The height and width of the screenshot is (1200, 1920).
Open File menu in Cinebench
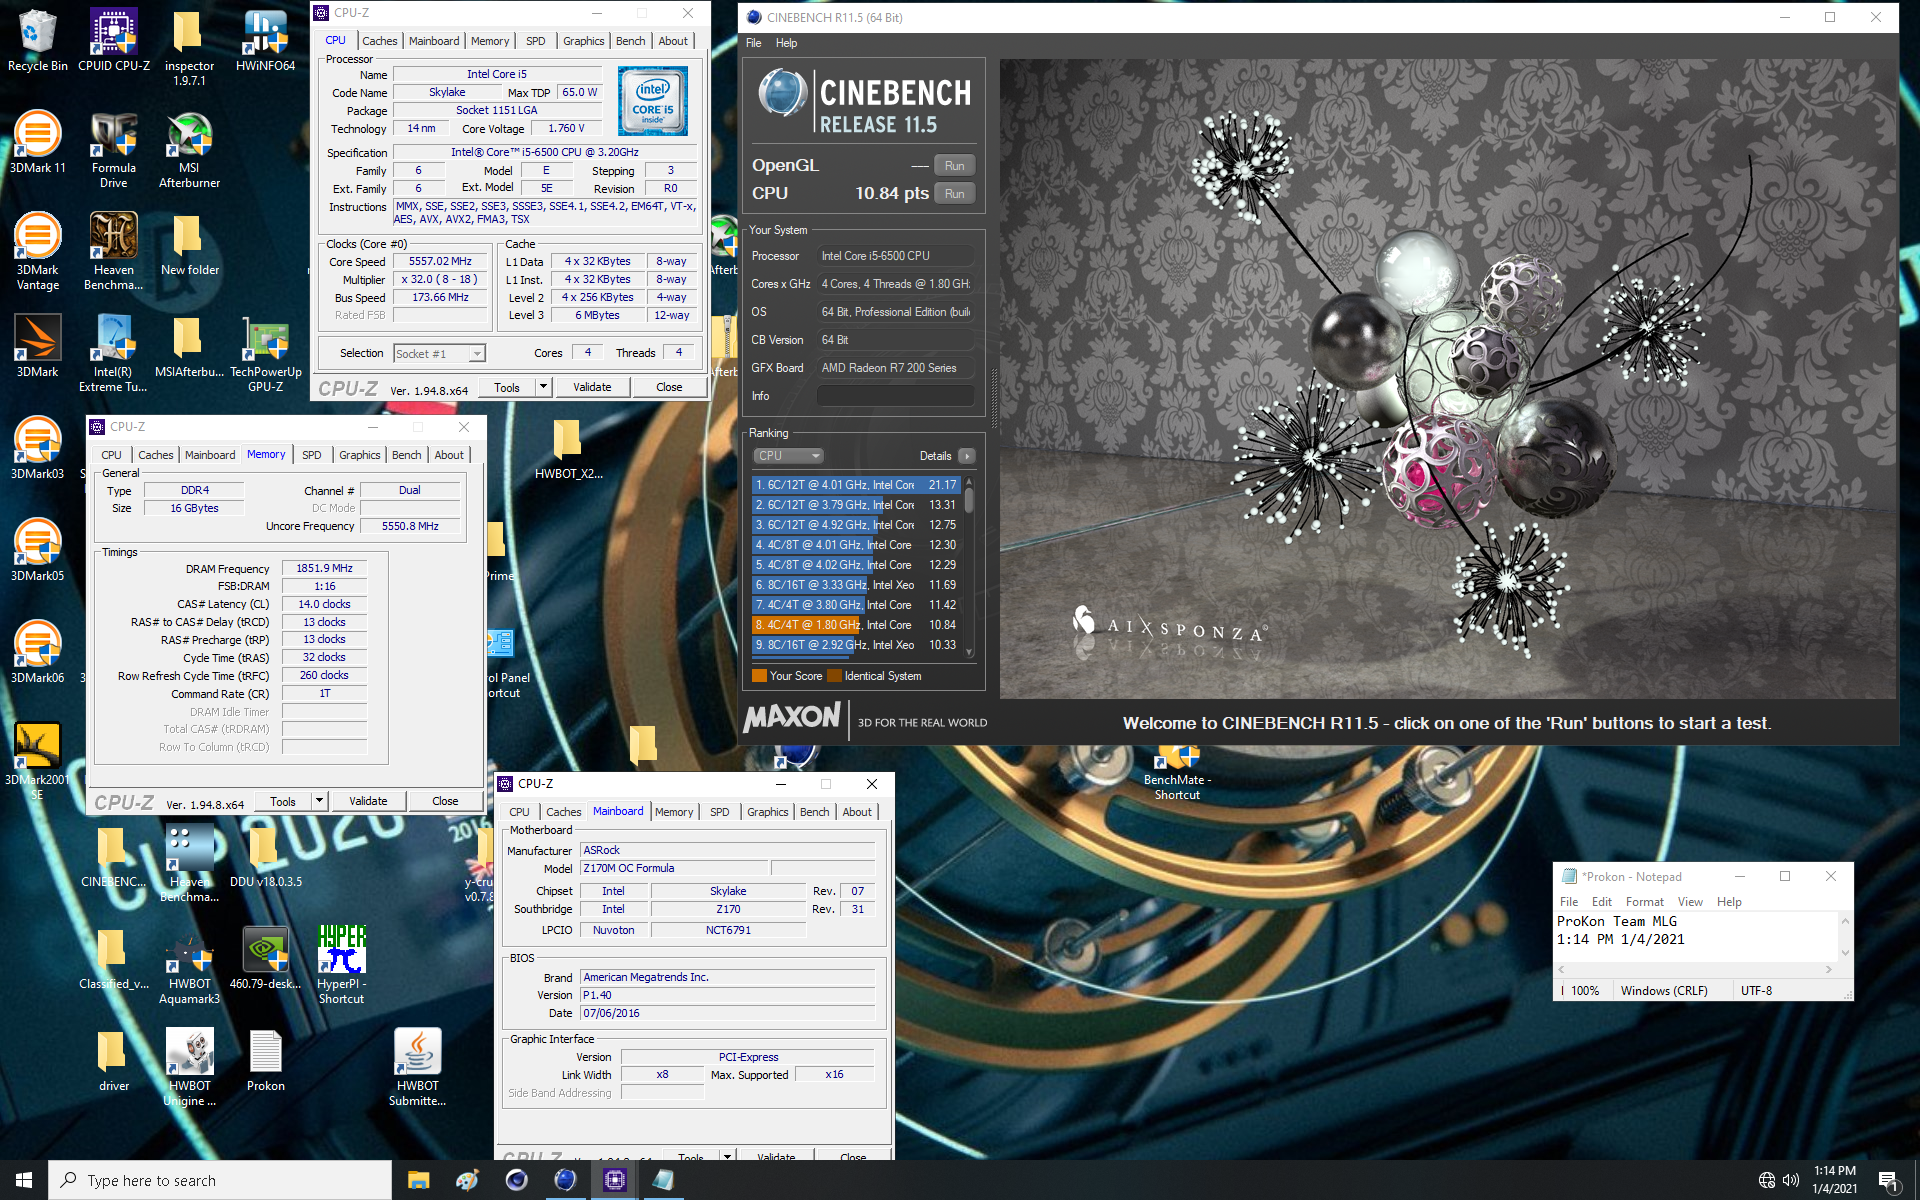pyautogui.click(x=753, y=43)
